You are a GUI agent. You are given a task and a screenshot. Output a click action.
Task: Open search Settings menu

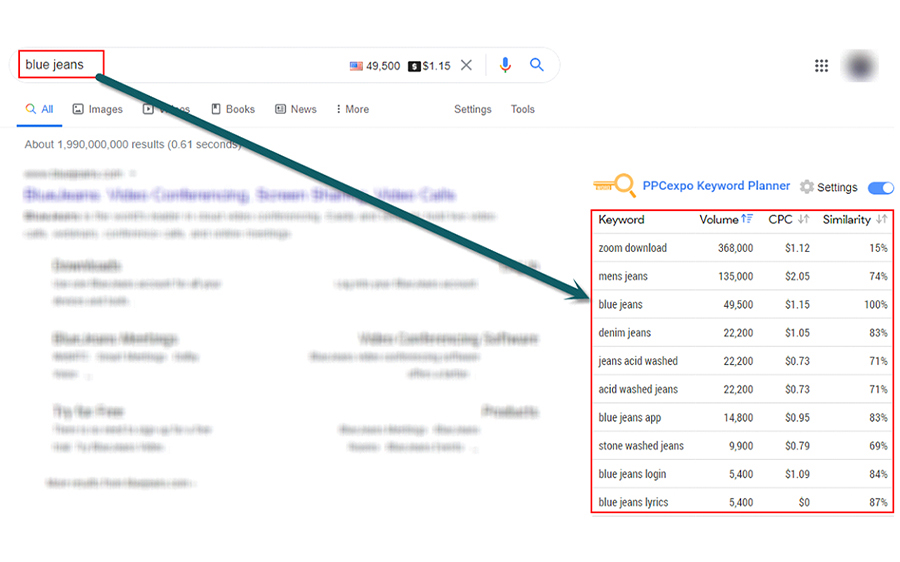click(x=472, y=109)
